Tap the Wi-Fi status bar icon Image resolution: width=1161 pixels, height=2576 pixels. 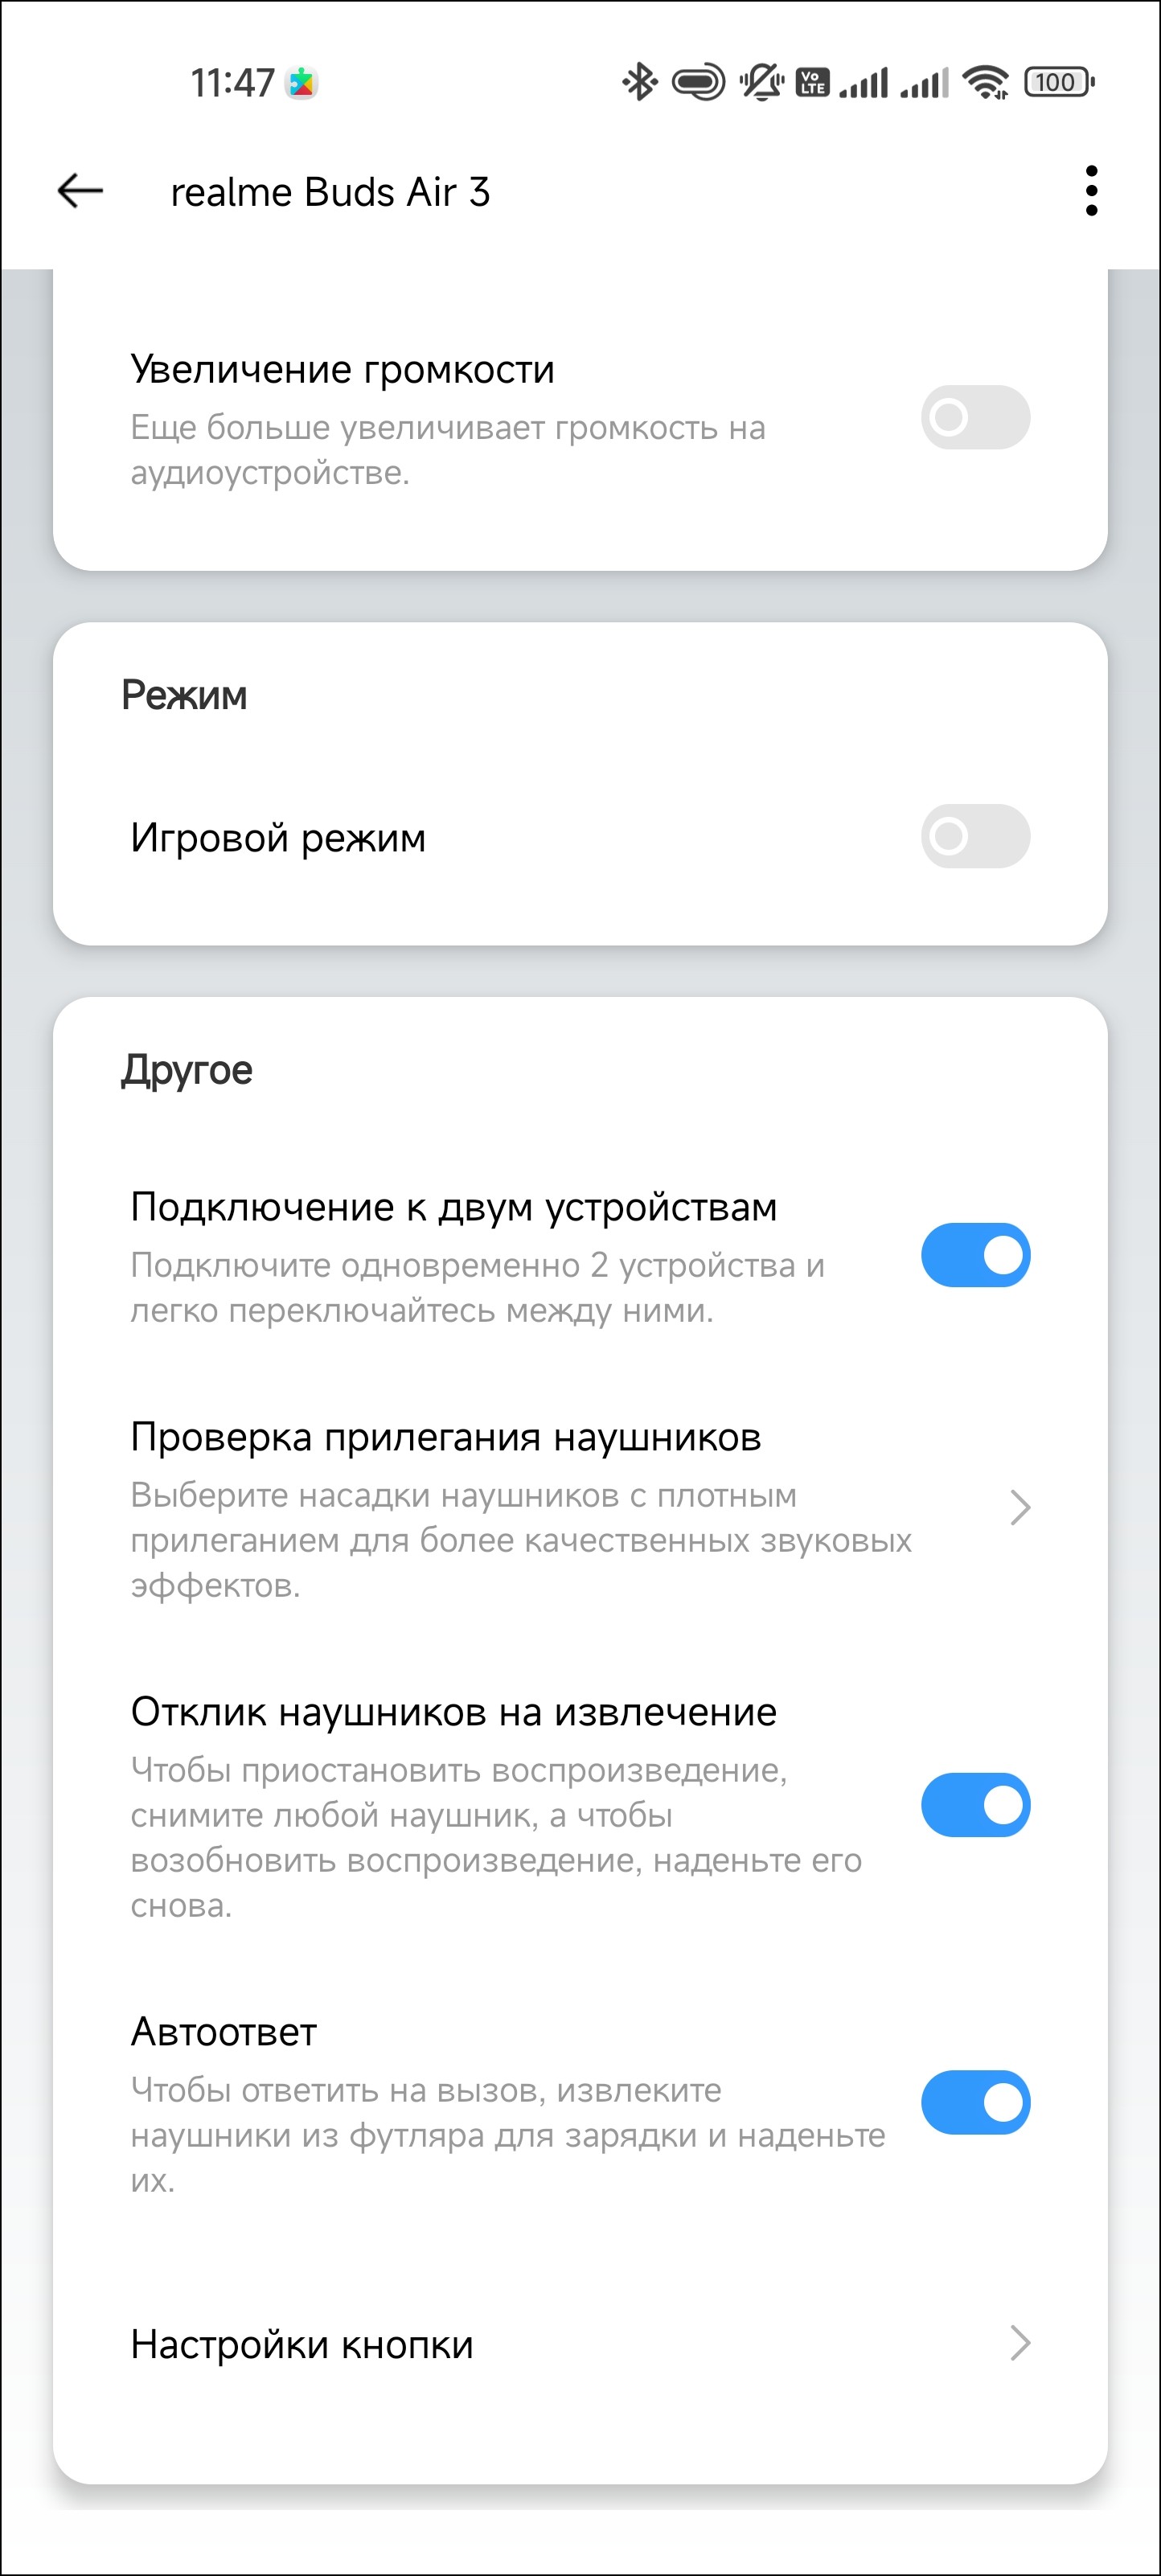pyautogui.click(x=986, y=82)
